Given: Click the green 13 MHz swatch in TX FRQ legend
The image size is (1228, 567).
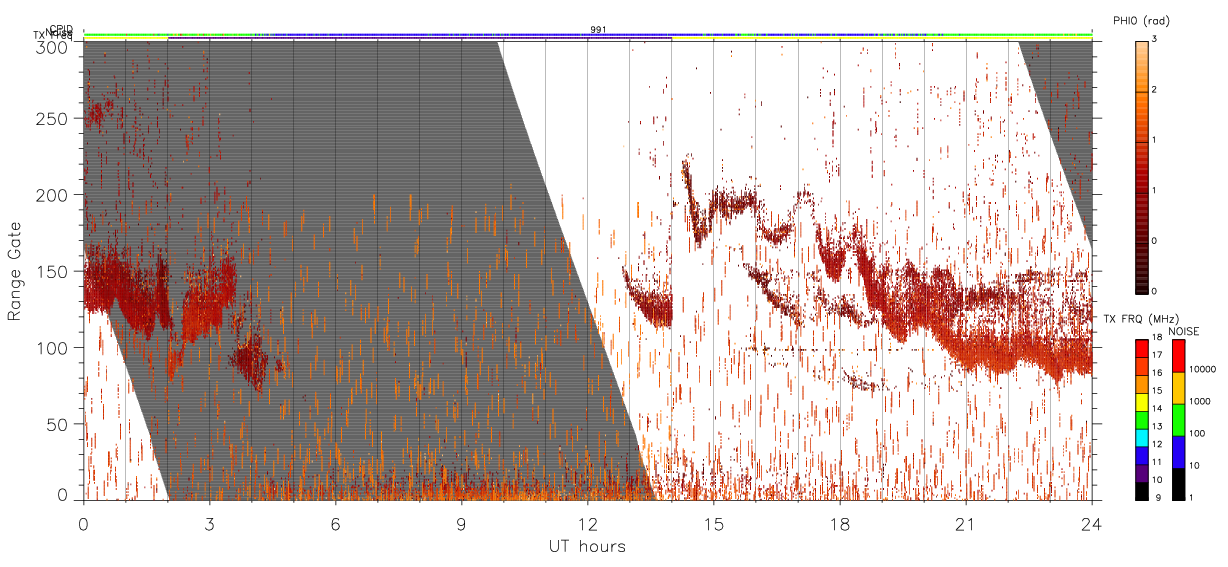Looking at the screenshot, I should tap(1140, 420).
